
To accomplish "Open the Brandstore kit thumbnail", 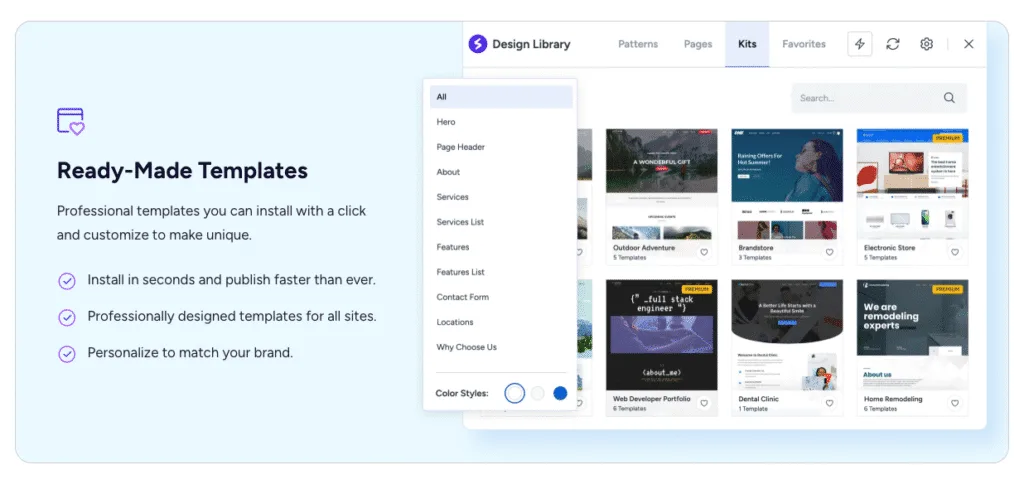I will click(x=787, y=184).
